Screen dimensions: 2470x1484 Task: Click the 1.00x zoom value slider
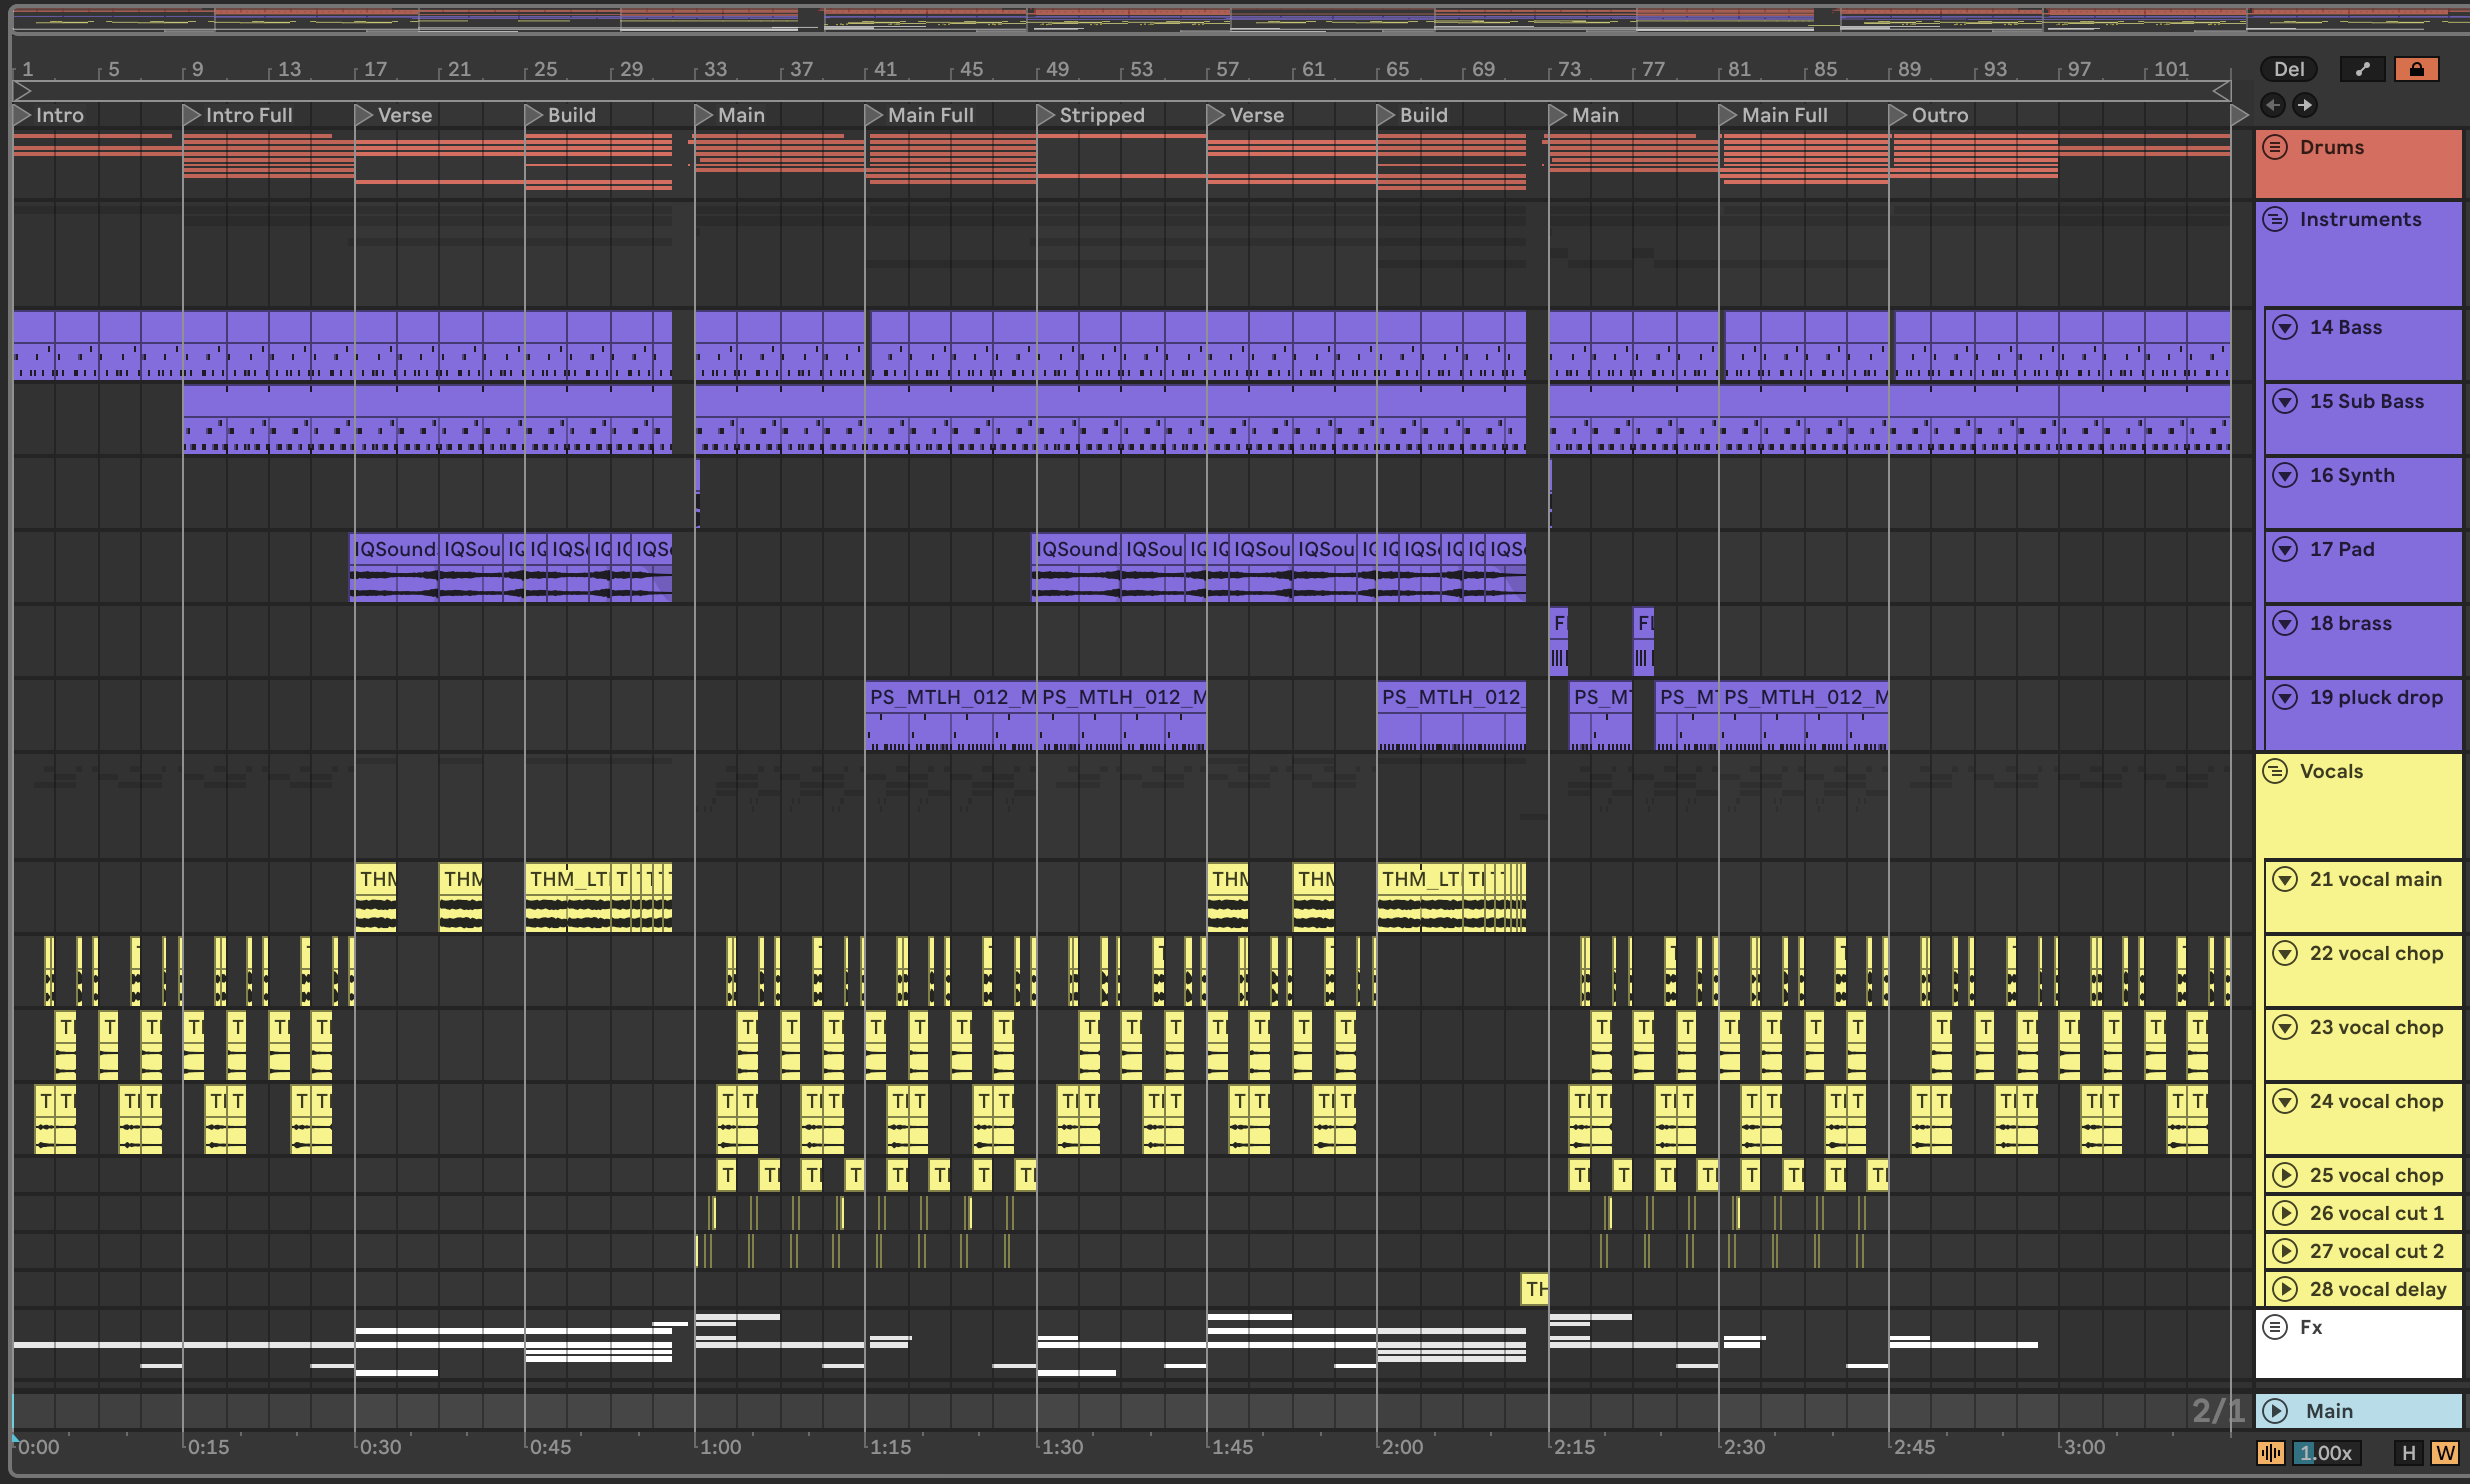(2326, 1453)
